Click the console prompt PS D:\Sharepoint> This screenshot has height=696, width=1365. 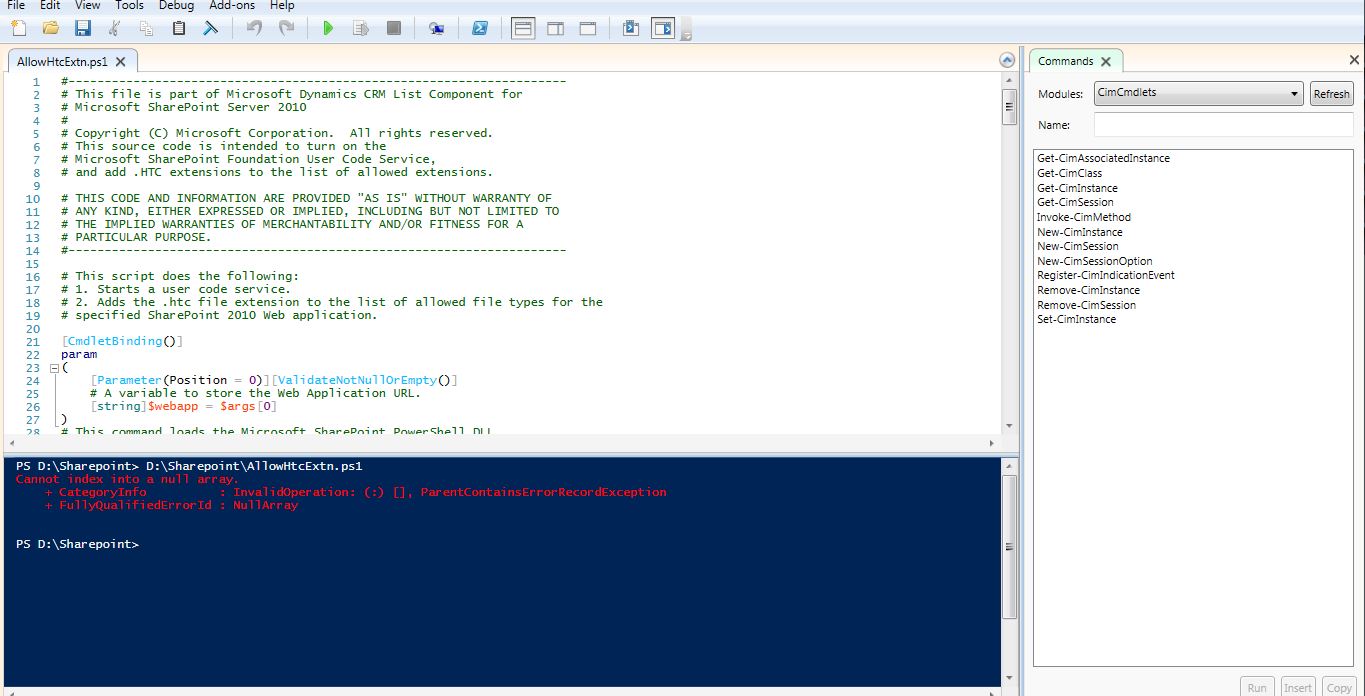tap(77, 544)
